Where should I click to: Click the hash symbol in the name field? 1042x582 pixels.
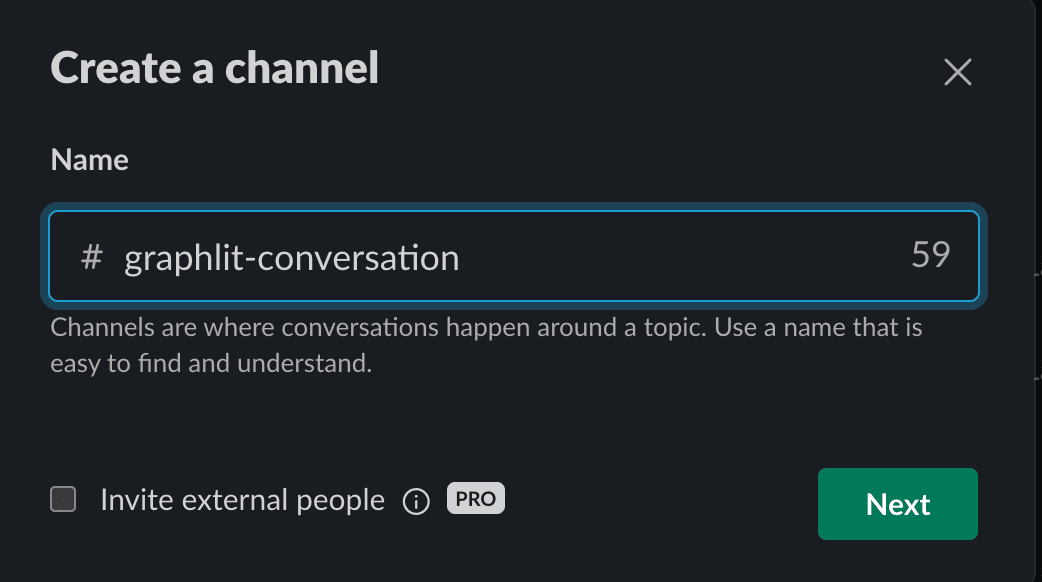(x=91, y=257)
